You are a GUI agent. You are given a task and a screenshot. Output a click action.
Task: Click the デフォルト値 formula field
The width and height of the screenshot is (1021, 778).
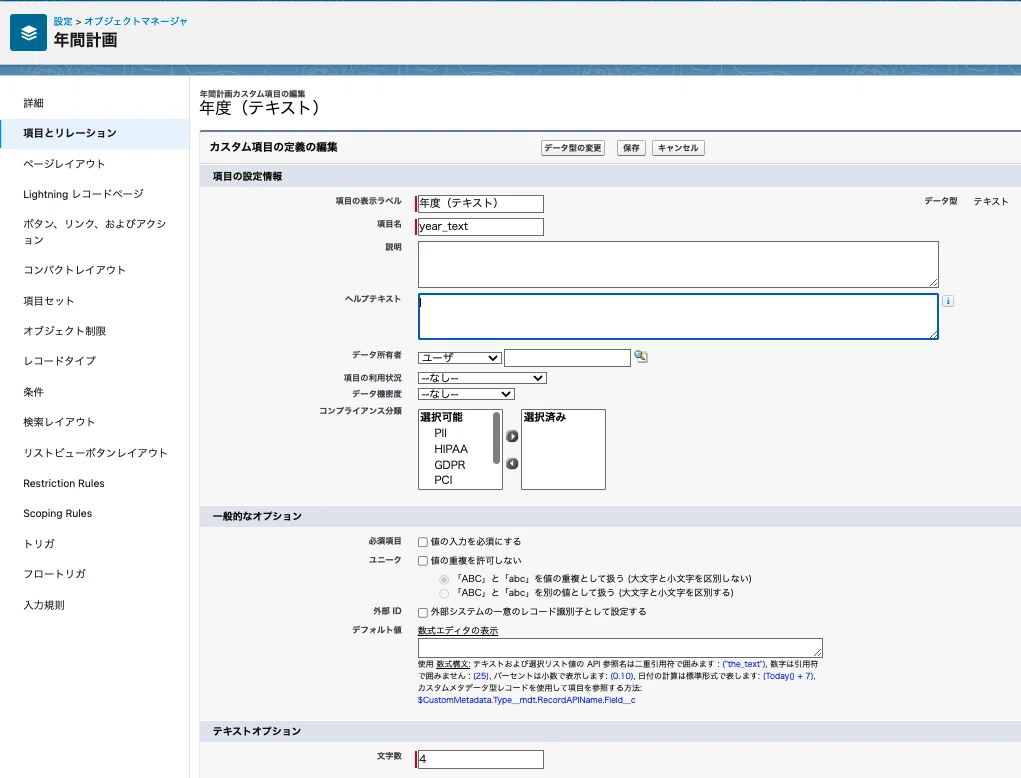click(620, 648)
